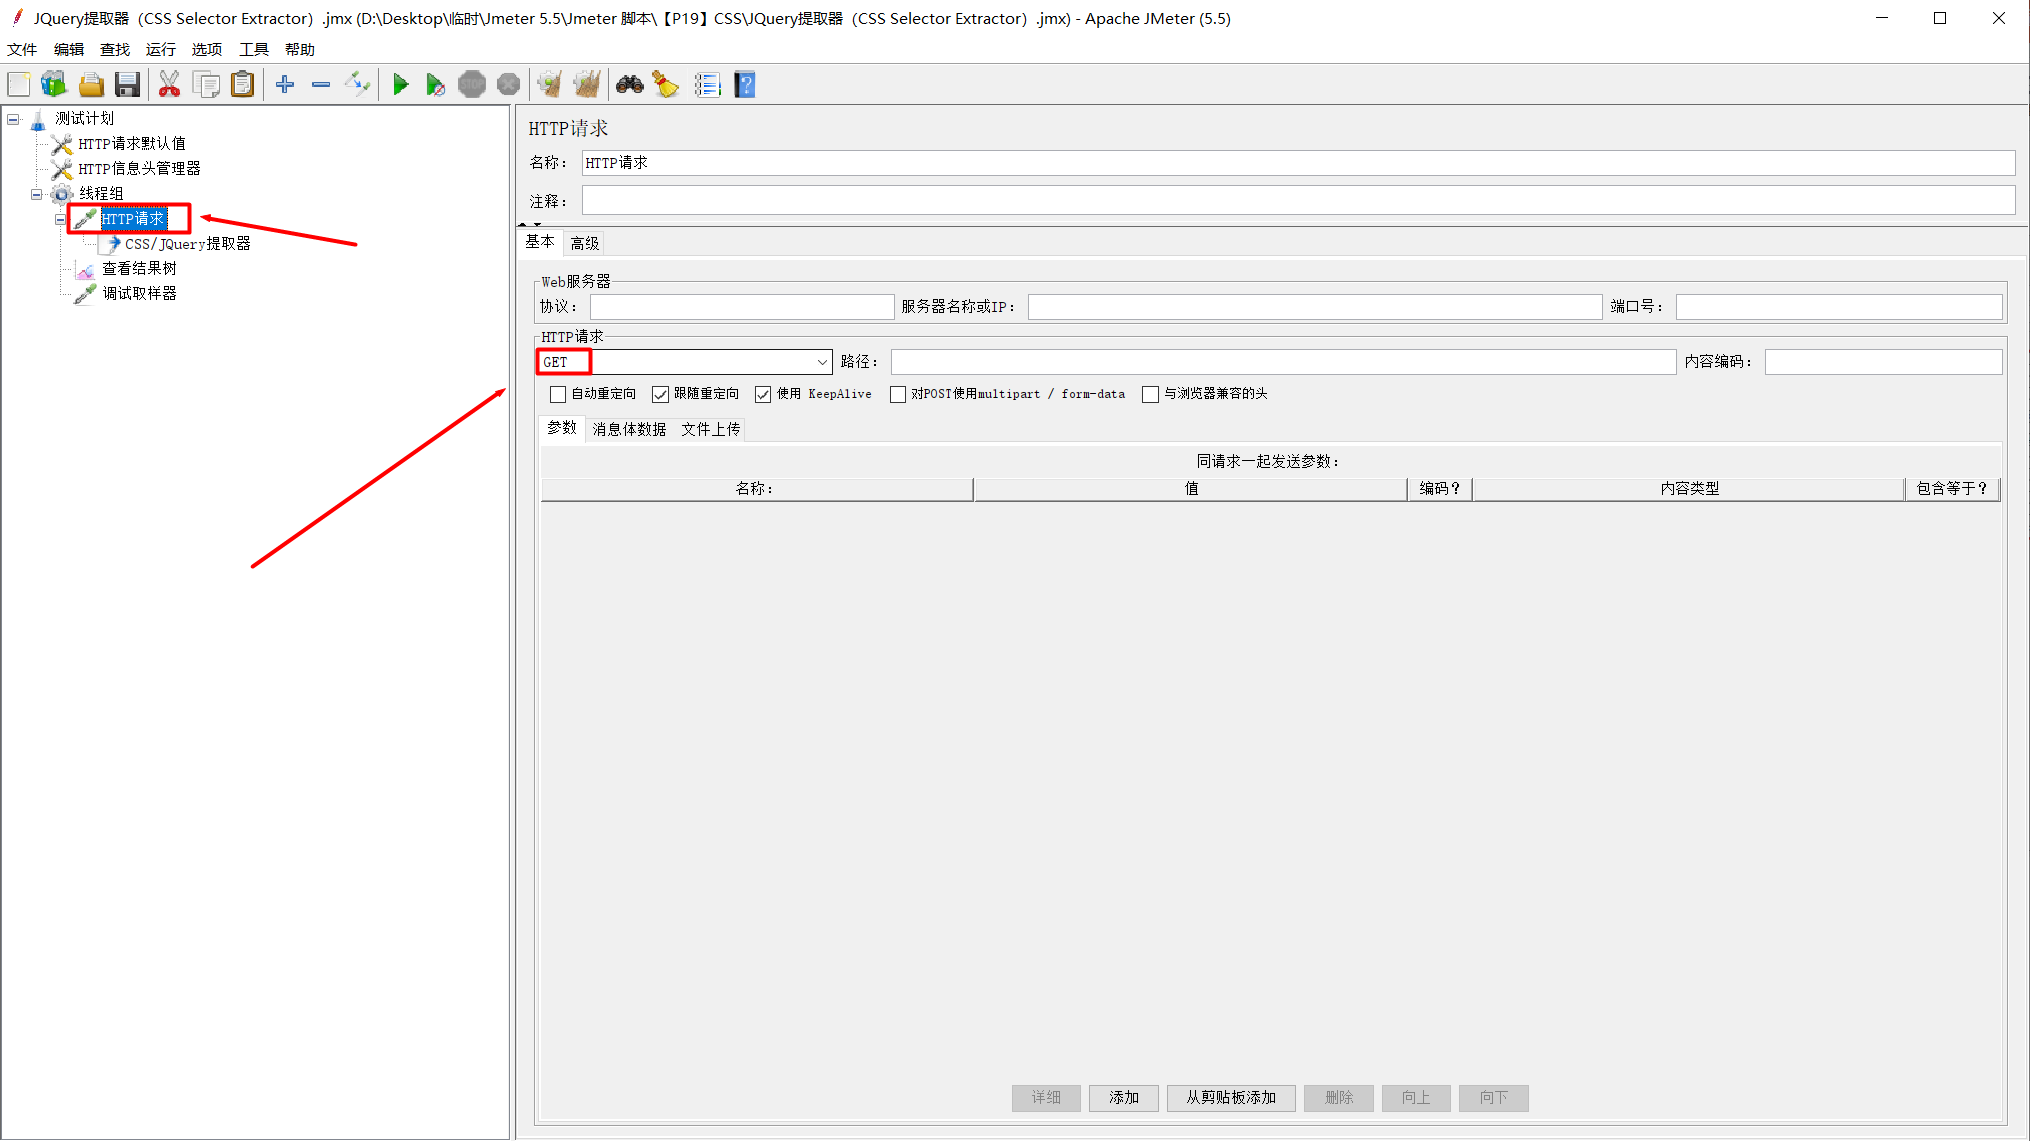This screenshot has height=1141, width=2030.
Task: Select 调试取样器 tree node
Action: (140, 294)
